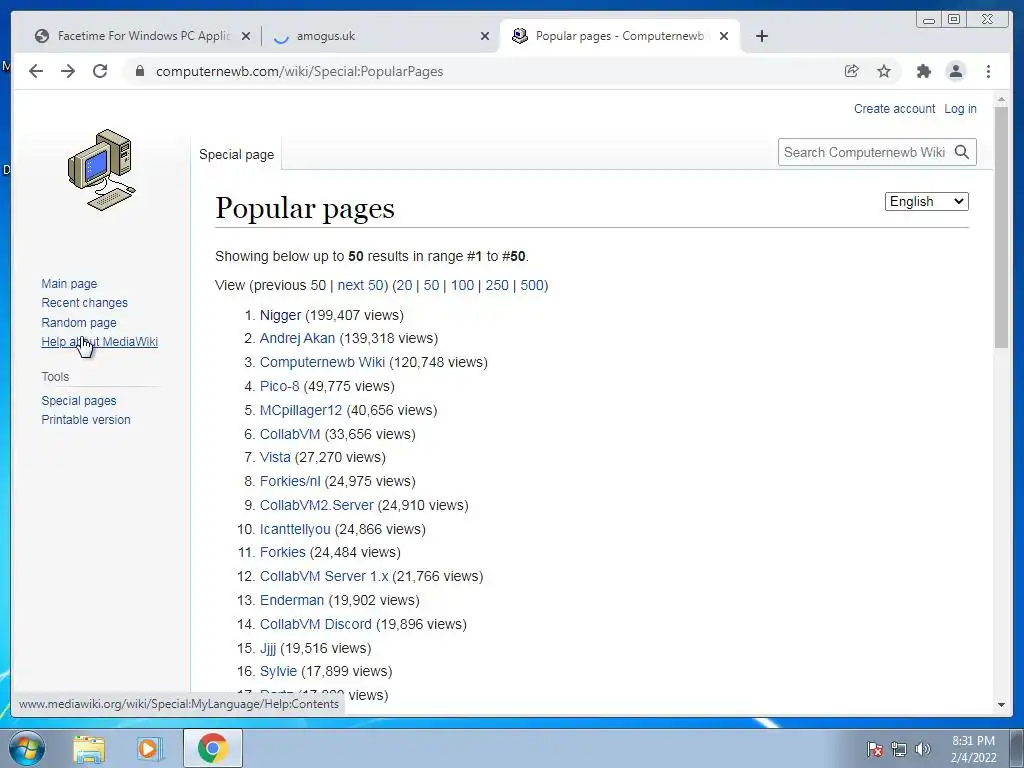Launch Windows Media Player from the taskbar

click(x=150, y=748)
